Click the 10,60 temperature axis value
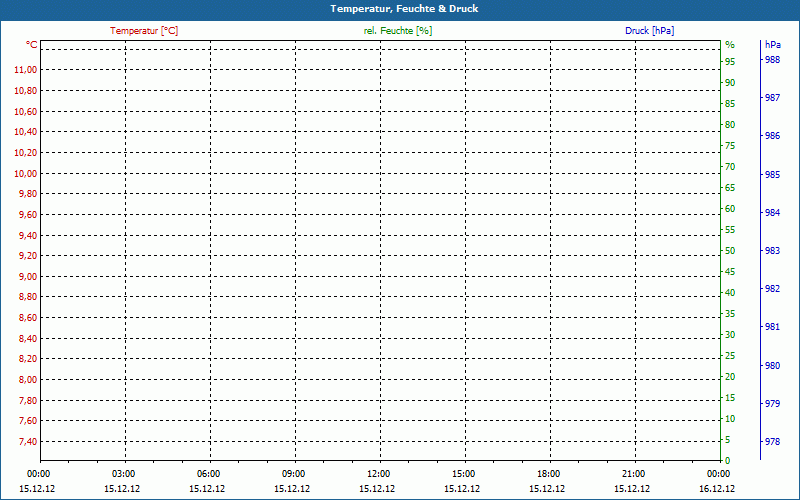The height and width of the screenshot is (500, 800). pyautogui.click(x=26, y=112)
